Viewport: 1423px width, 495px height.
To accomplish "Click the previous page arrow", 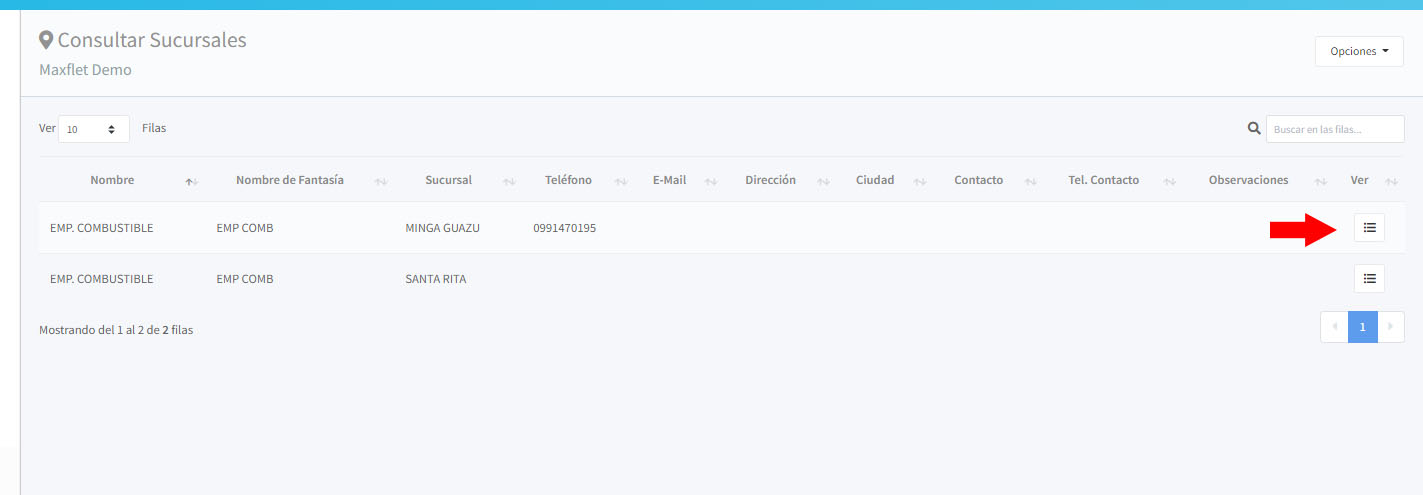I will (1334, 327).
